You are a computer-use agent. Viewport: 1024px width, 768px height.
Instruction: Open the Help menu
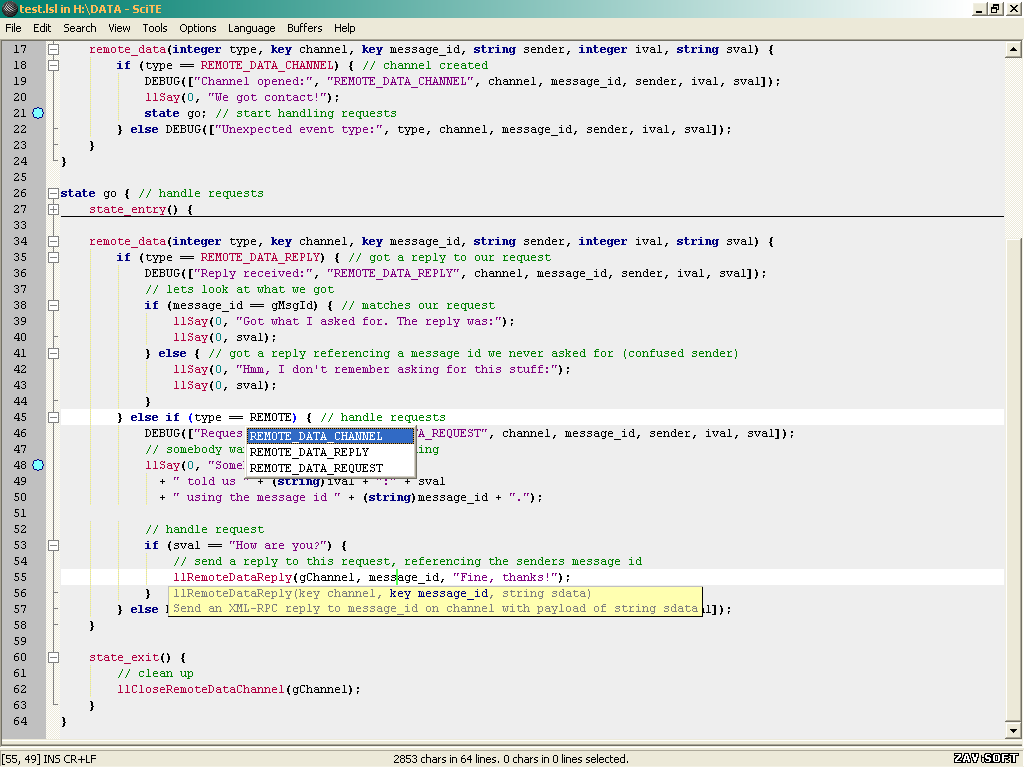(344, 28)
